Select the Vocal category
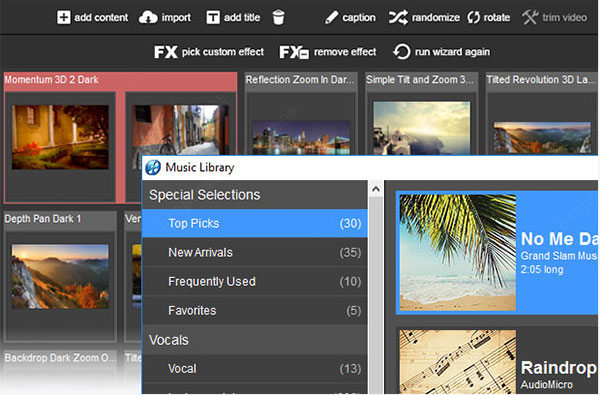Screen dimensions: 600x395 tap(255, 369)
